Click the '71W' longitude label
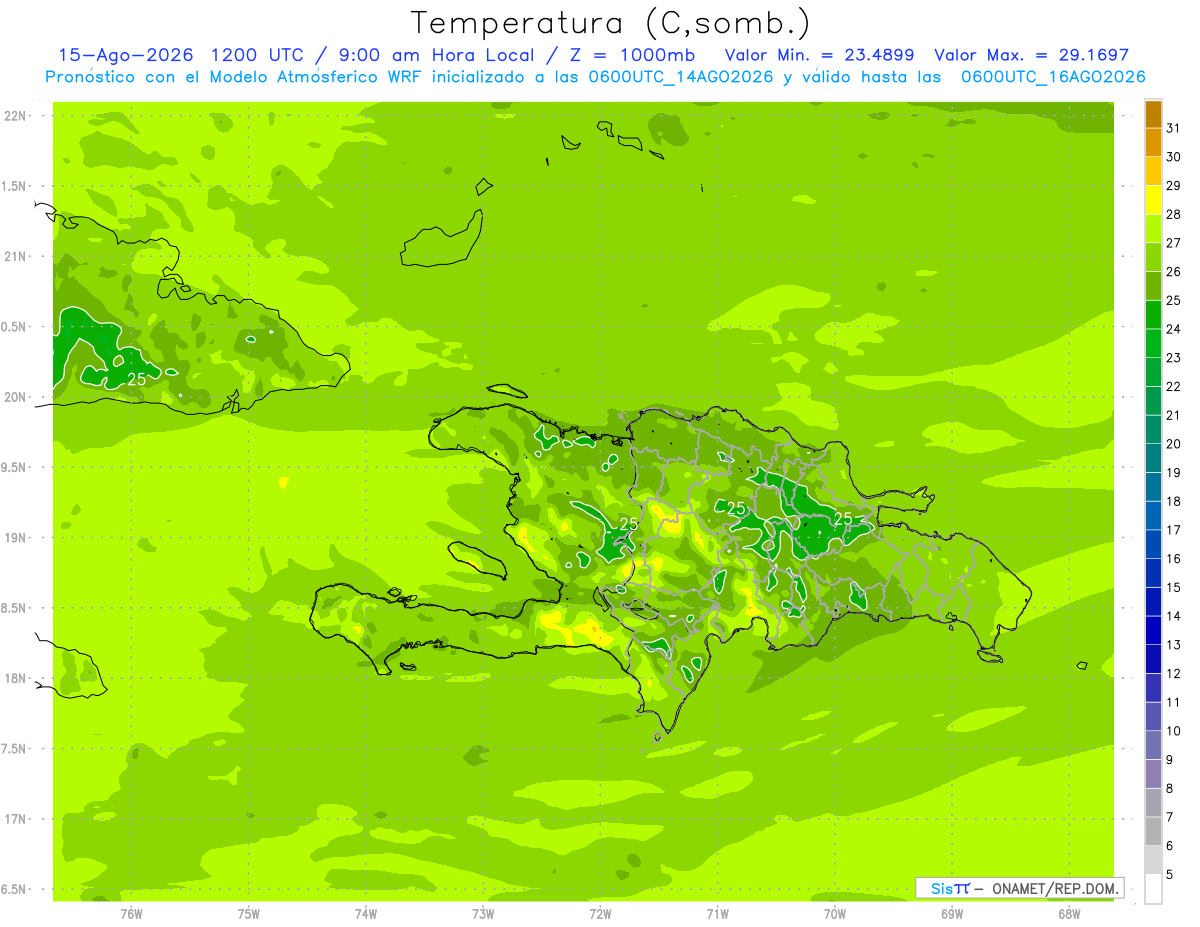 [x=717, y=914]
